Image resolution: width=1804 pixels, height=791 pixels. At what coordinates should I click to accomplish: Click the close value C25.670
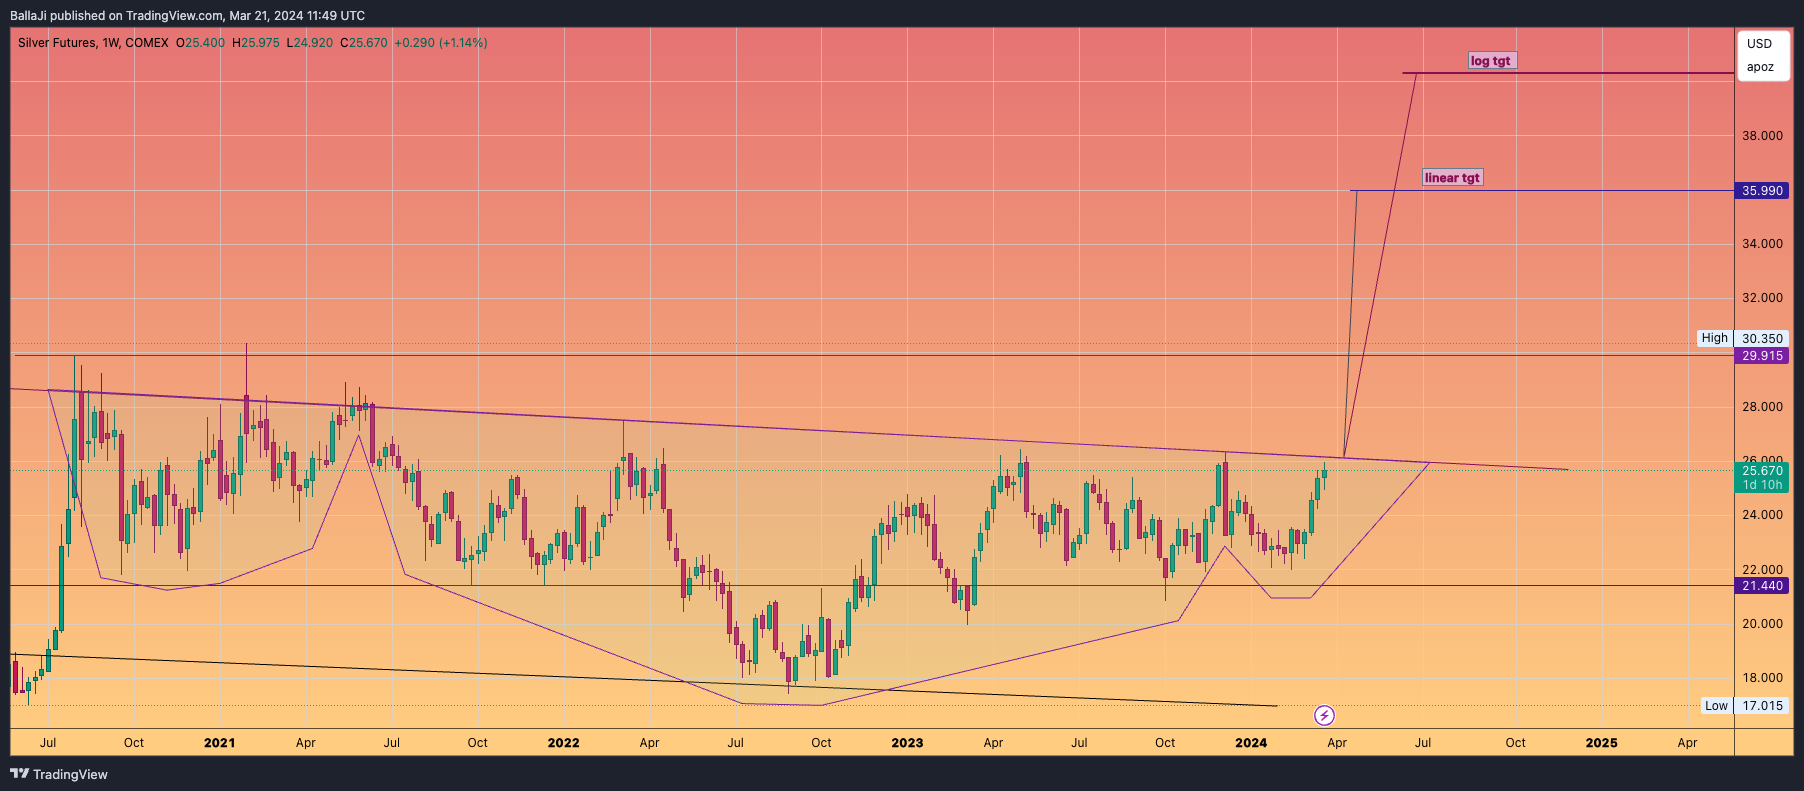coord(364,43)
